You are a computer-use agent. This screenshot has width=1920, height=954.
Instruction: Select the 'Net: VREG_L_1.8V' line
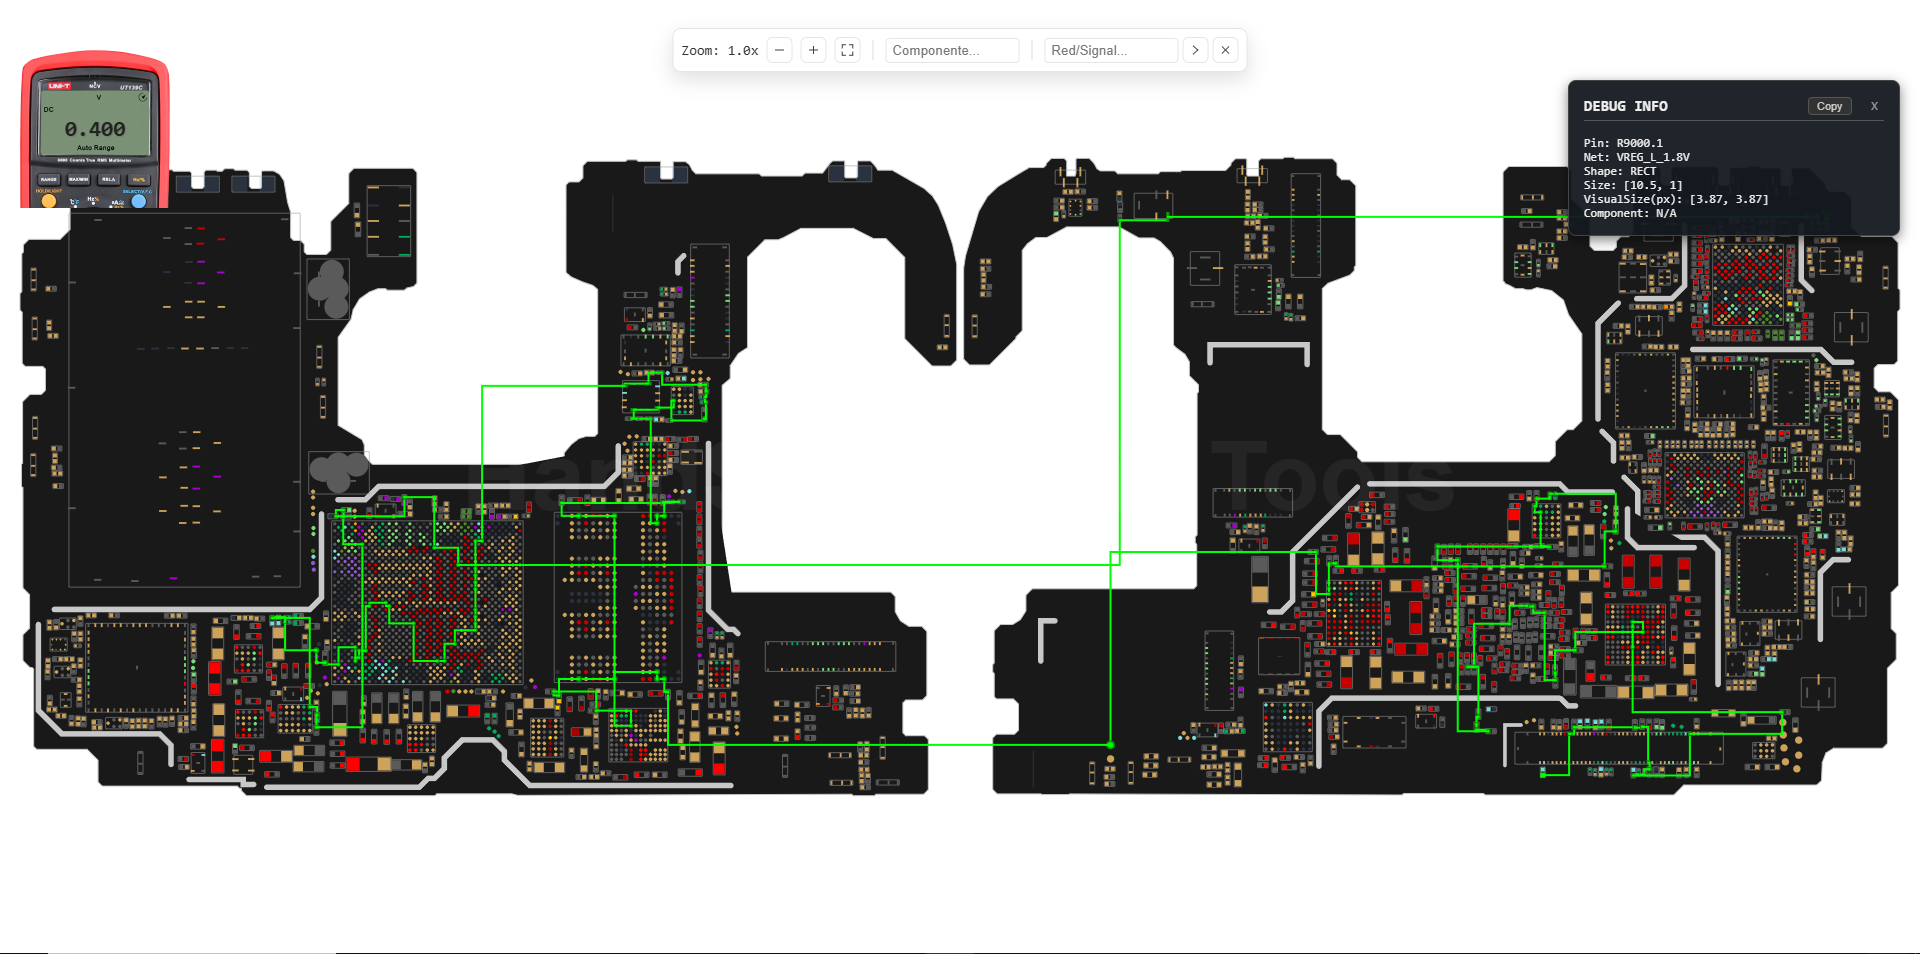(x=1636, y=157)
